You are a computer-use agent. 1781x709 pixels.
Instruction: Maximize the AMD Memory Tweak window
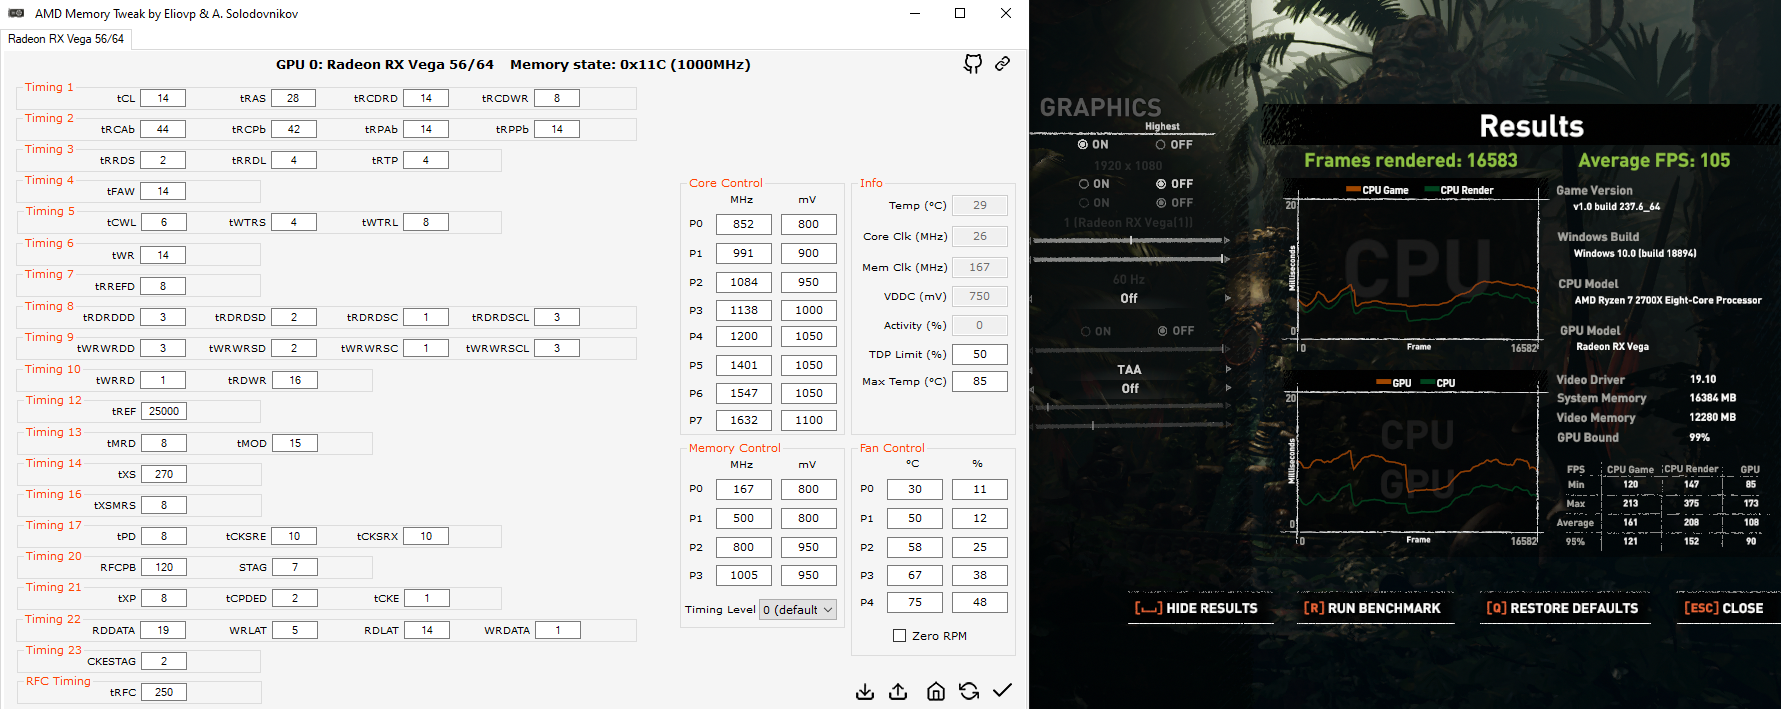[960, 13]
